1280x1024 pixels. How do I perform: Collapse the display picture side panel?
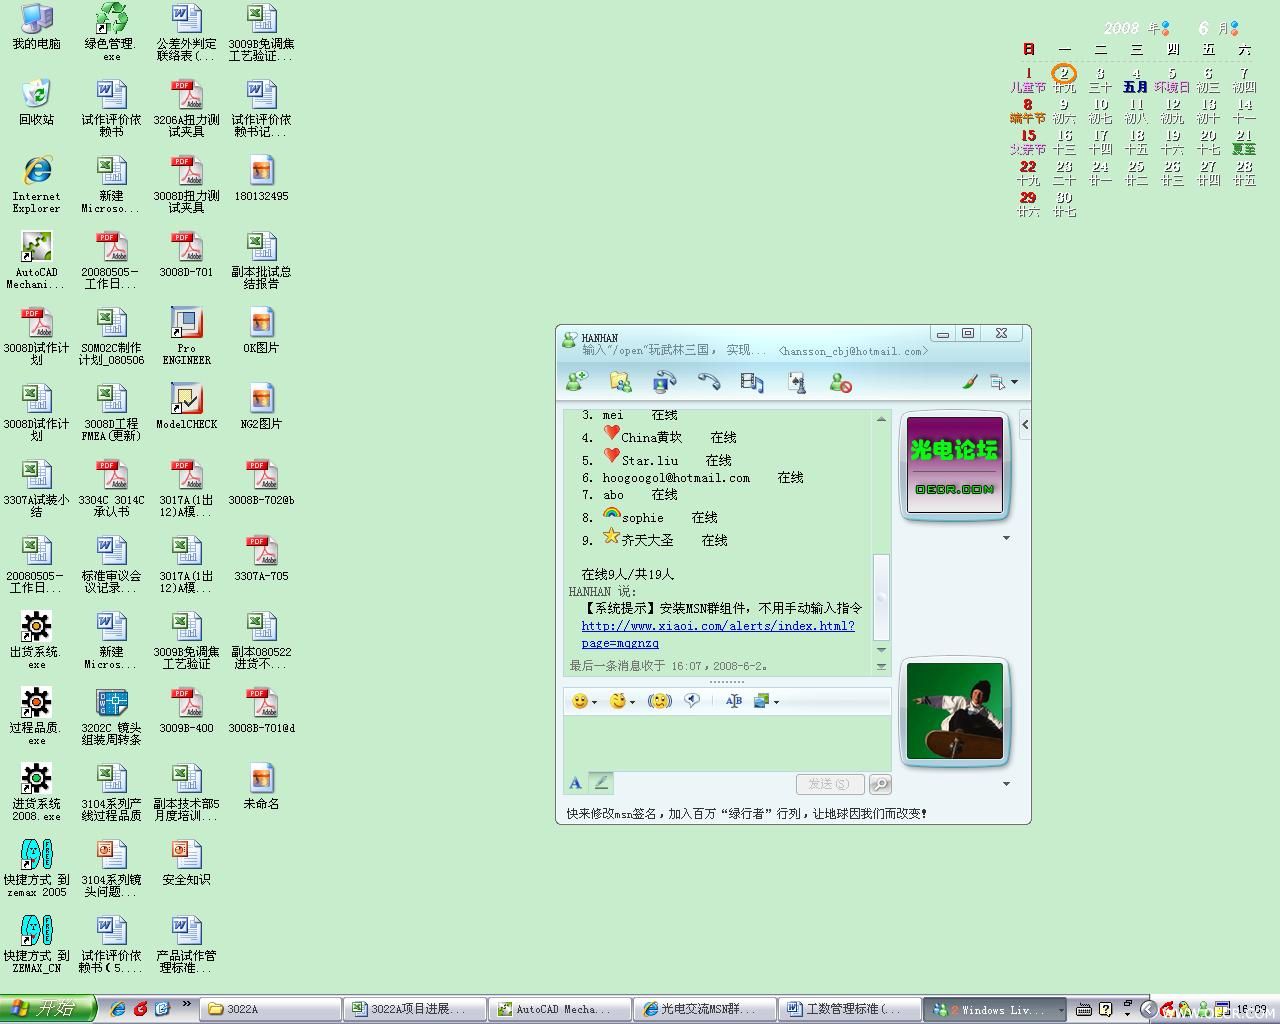[x=1025, y=425]
